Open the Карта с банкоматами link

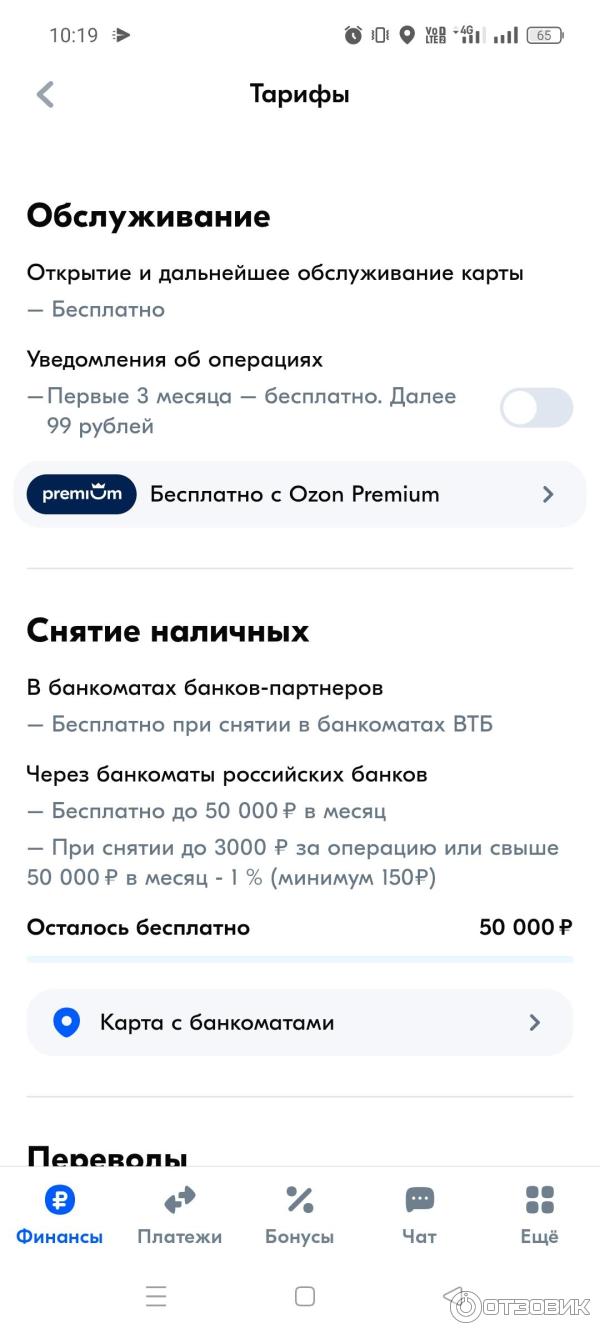click(217, 1022)
